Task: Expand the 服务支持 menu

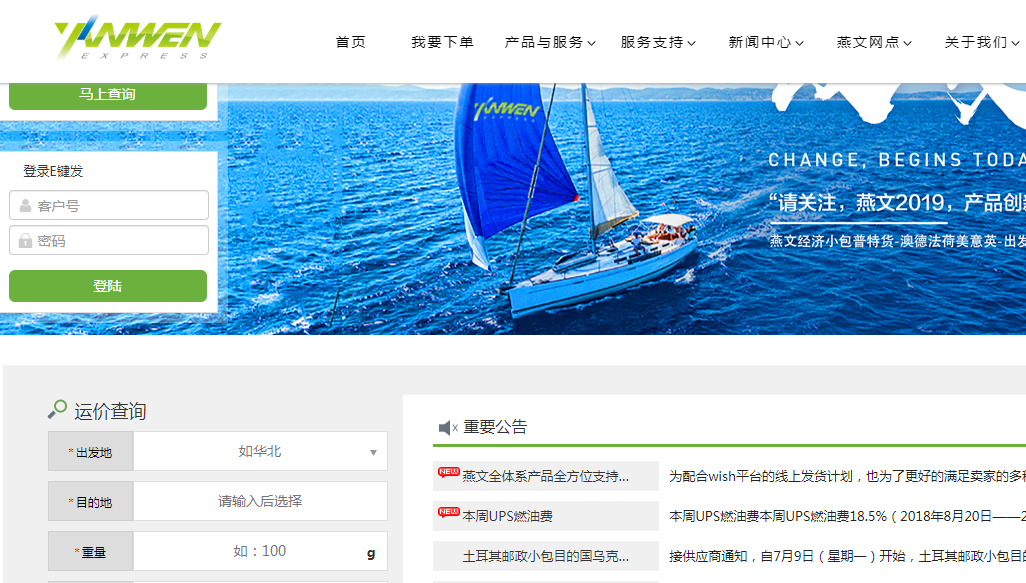Action: [x=658, y=42]
